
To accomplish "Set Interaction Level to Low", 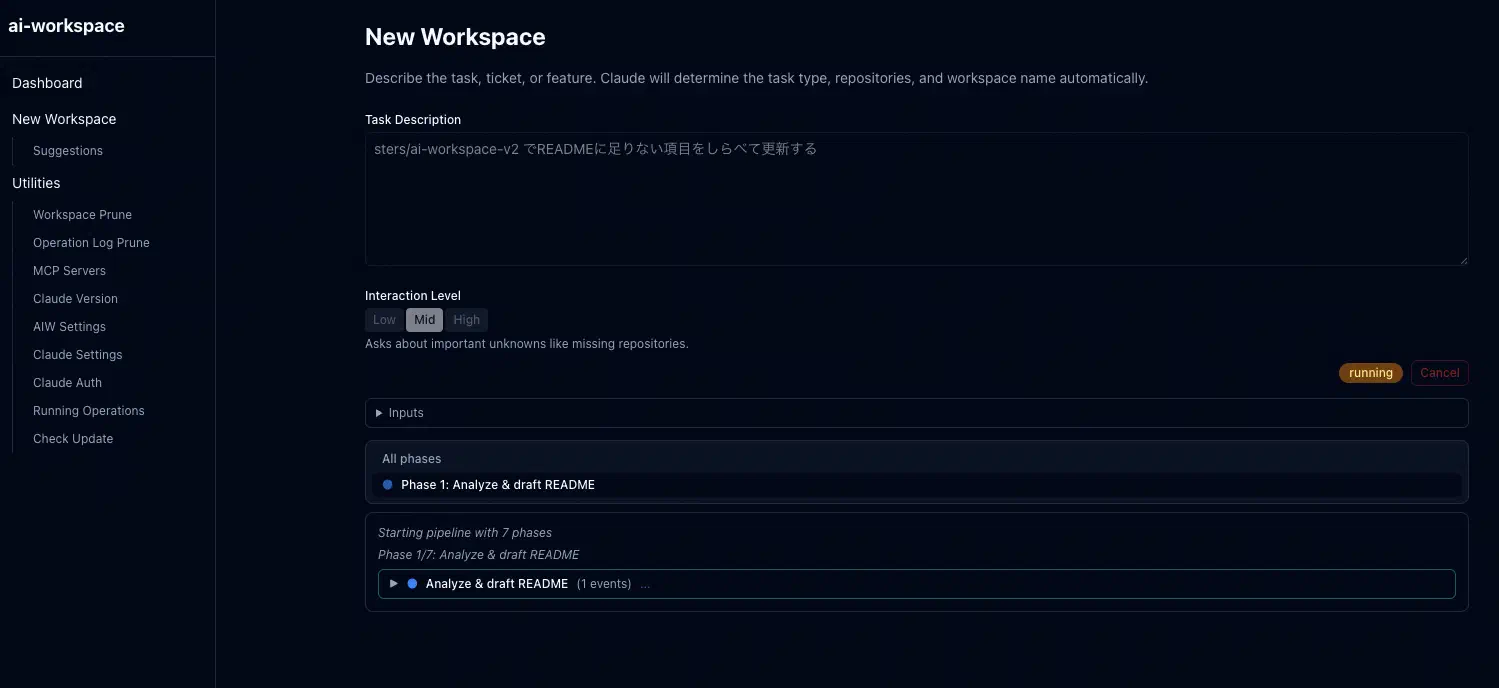I will point(385,320).
